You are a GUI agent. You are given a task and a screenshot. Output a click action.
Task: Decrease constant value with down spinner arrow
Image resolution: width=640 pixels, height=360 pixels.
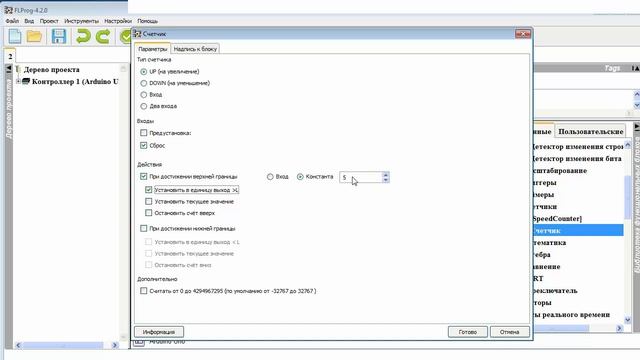(386, 180)
